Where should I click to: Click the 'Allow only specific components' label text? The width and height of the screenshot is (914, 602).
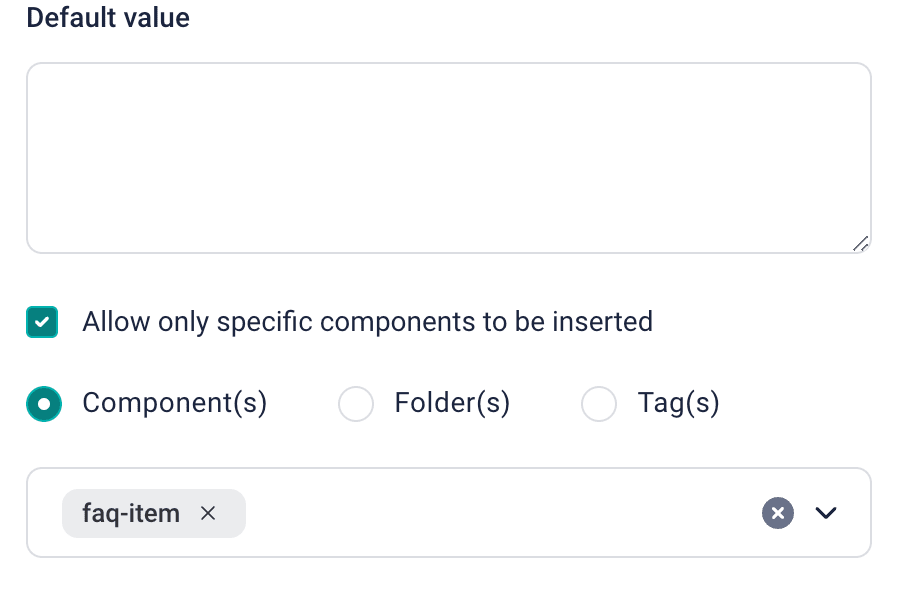pyautogui.click(x=367, y=321)
